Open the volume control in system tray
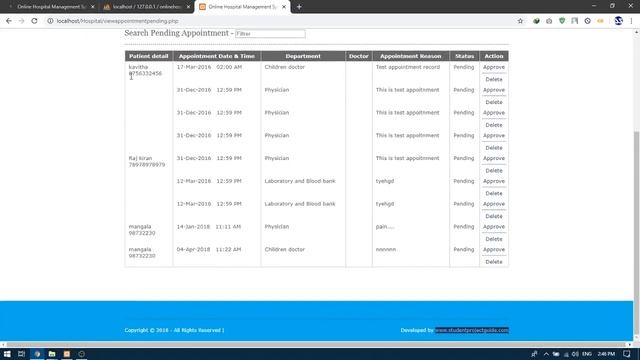 point(575,354)
